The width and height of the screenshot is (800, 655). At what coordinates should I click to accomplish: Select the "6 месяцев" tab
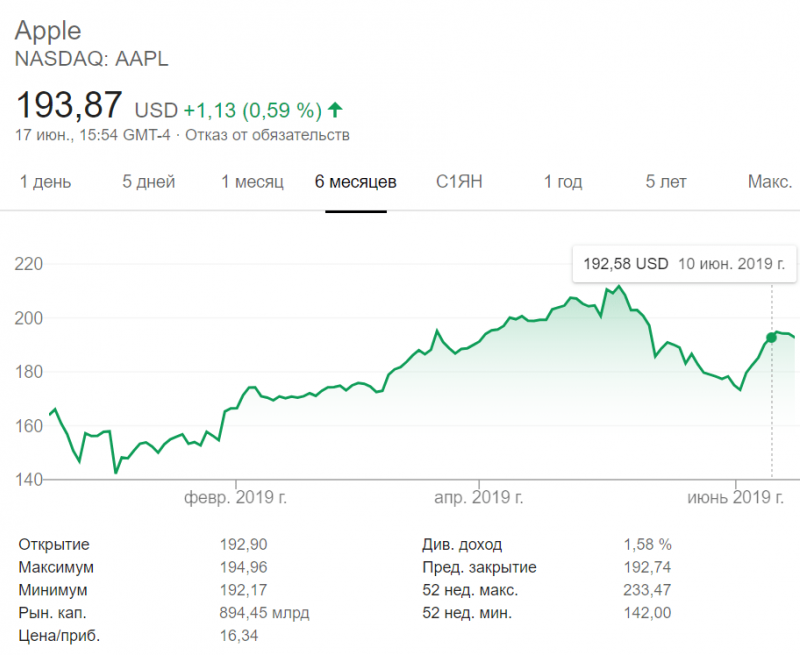tap(356, 182)
